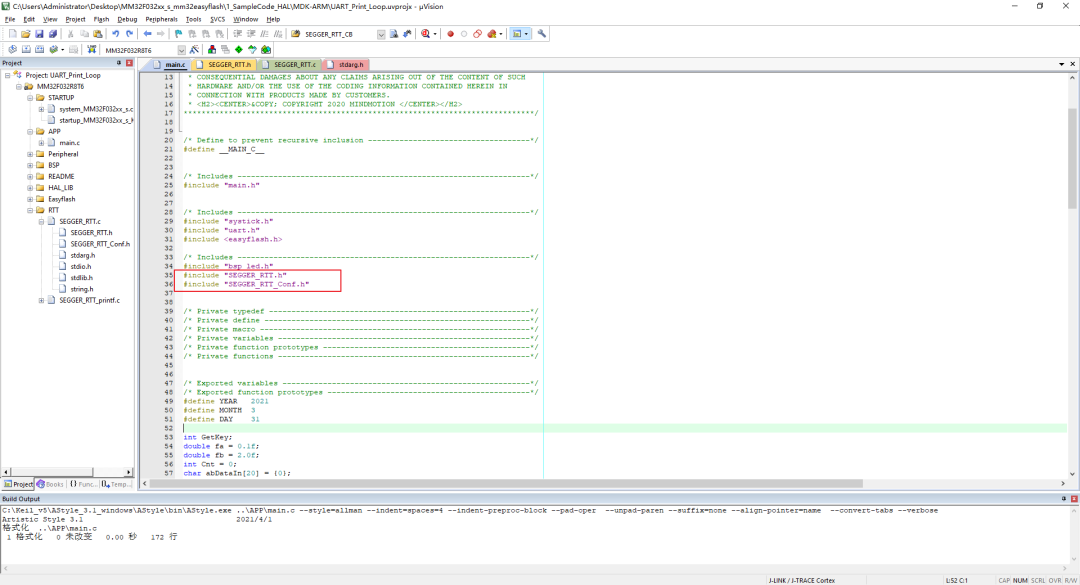Open the SVCS menu
This screenshot has height=585, width=1080.
click(218, 19)
